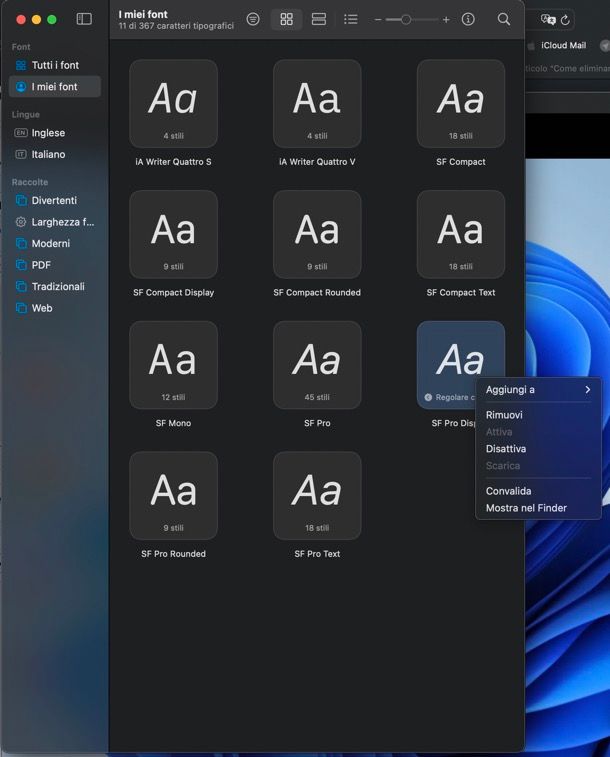Click the 11 di 367 caratteri tipografici subtitle

[x=176, y=26]
